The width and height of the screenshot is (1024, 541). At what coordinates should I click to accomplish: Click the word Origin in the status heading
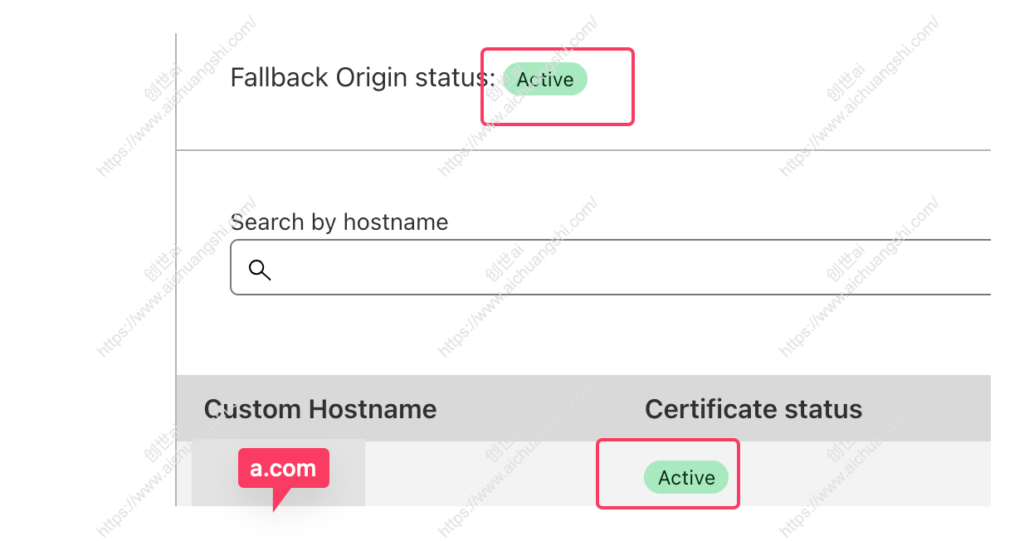(x=372, y=78)
